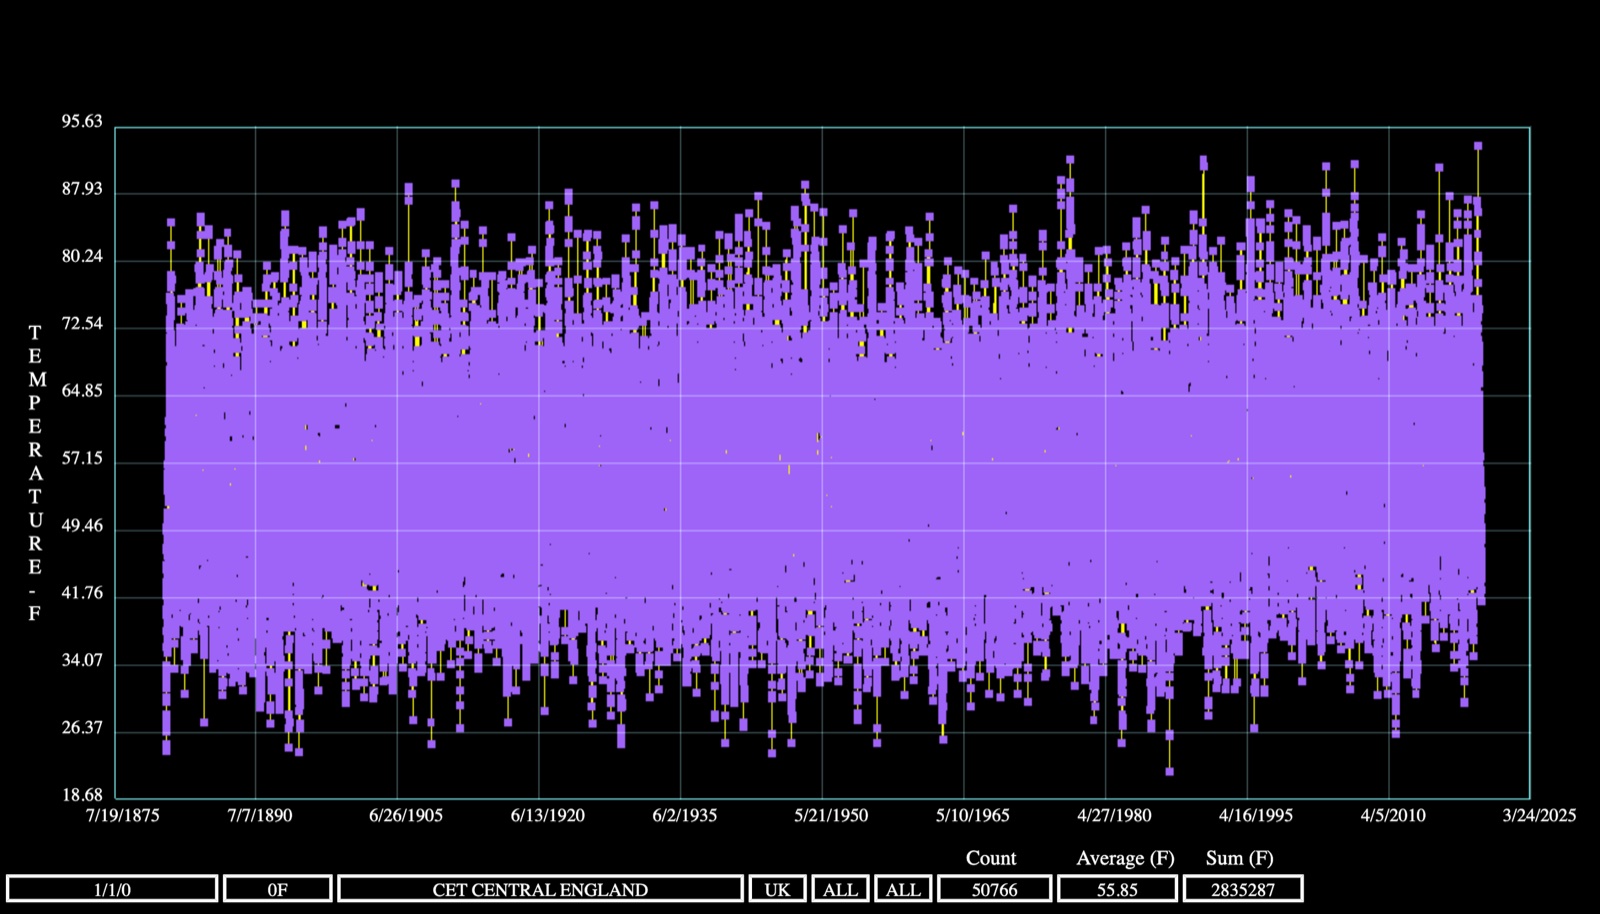This screenshot has width=1600, height=914.
Task: Click the Average (F) label
Action: click(1125, 858)
